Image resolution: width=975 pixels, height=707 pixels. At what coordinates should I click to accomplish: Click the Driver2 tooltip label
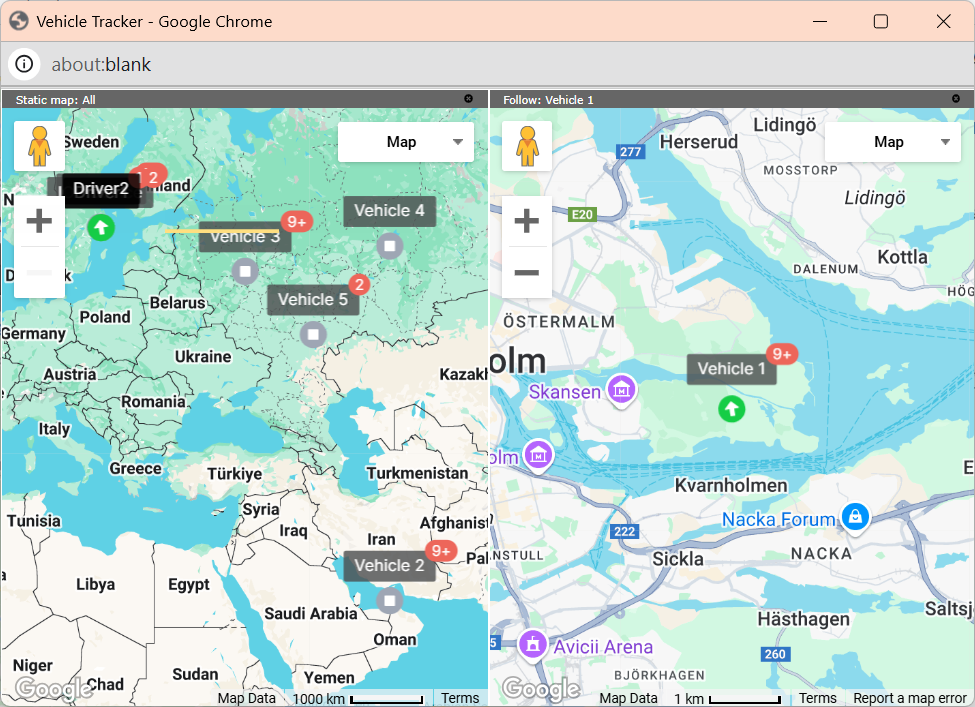(x=101, y=189)
